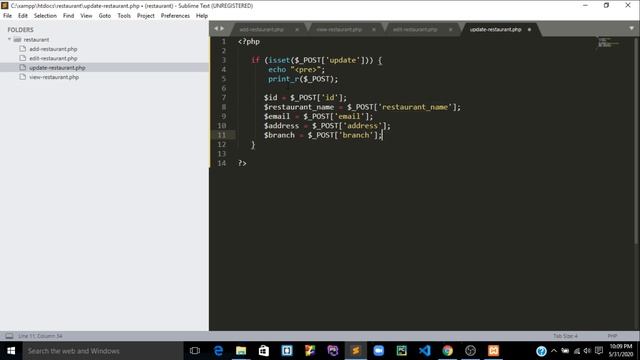Viewport: 640px width, 360px height.
Task: Open add-restaurant.php from the sidebar
Action: [x=53, y=49]
